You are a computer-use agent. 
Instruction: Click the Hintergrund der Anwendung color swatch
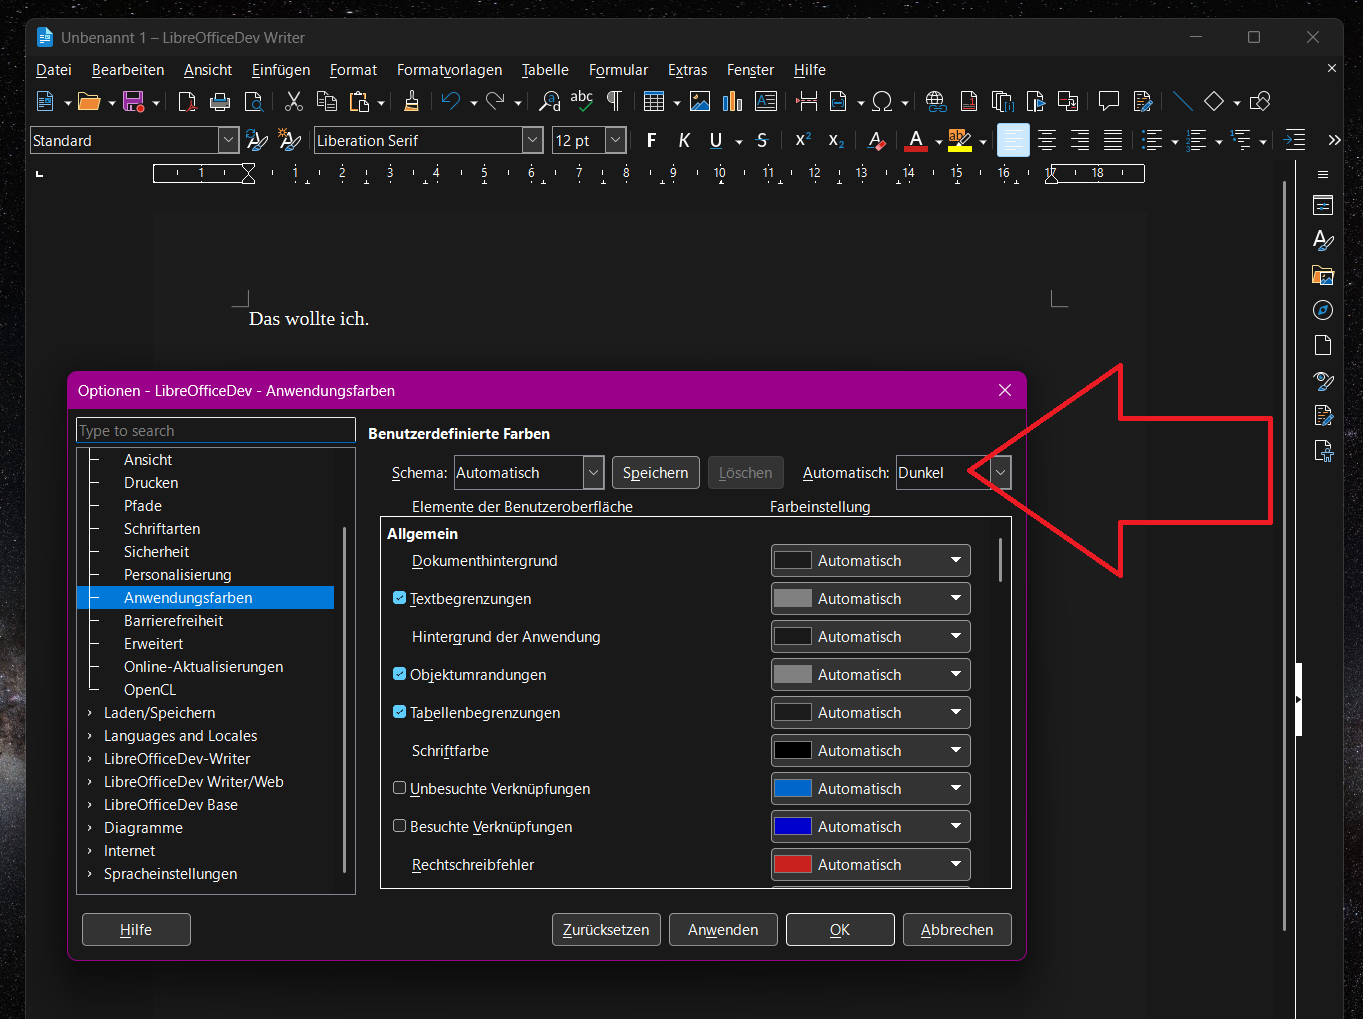[793, 636]
